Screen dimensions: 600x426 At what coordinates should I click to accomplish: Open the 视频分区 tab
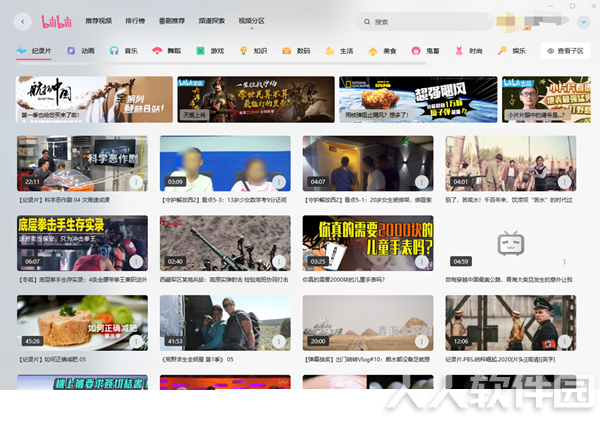coord(251,21)
